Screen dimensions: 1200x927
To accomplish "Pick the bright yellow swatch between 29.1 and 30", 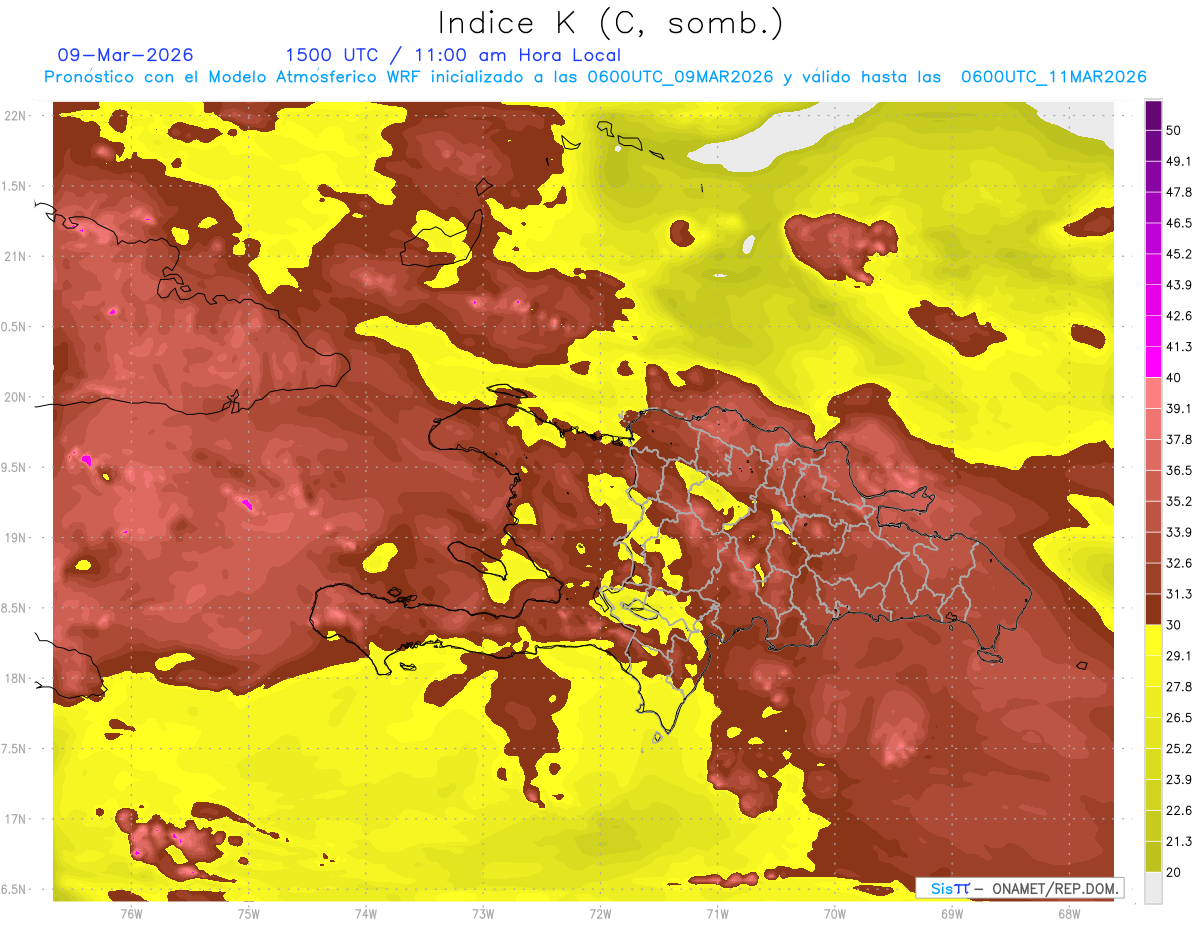I will (1153, 640).
